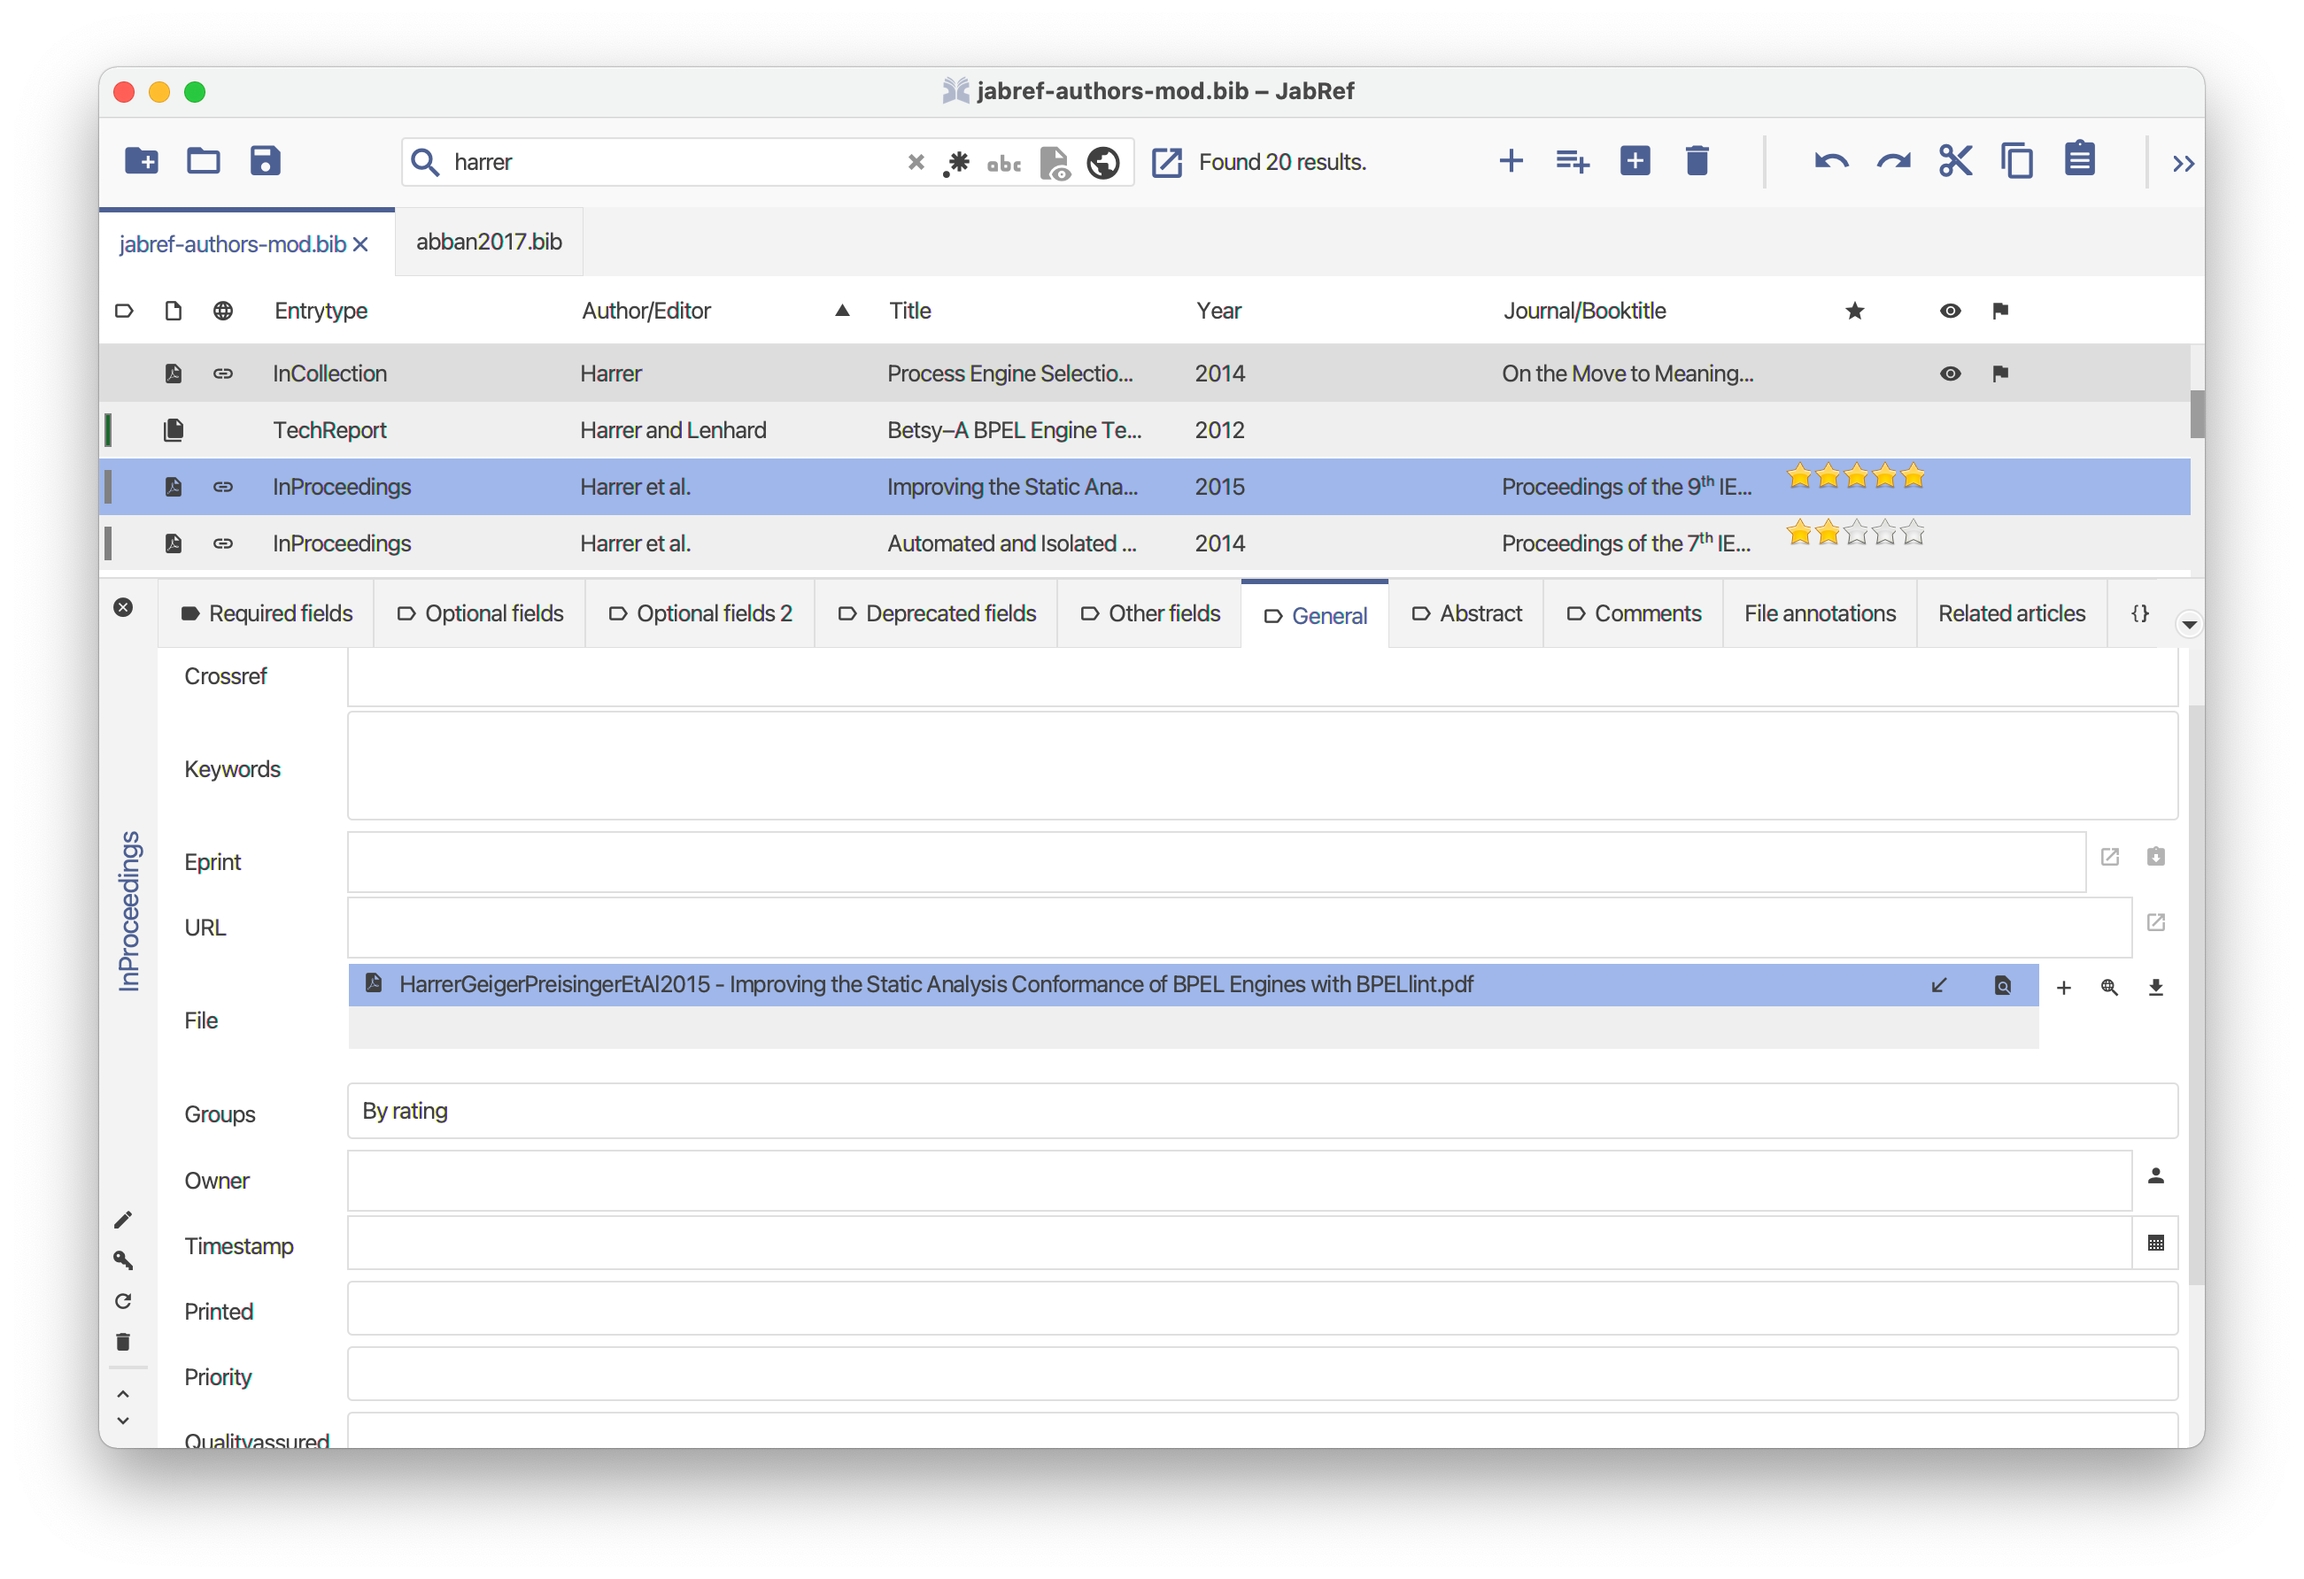Screen dimensions: 2304x1579
Task: Delete the selected entry with the toolbar trash icon
Action: coord(1697,161)
